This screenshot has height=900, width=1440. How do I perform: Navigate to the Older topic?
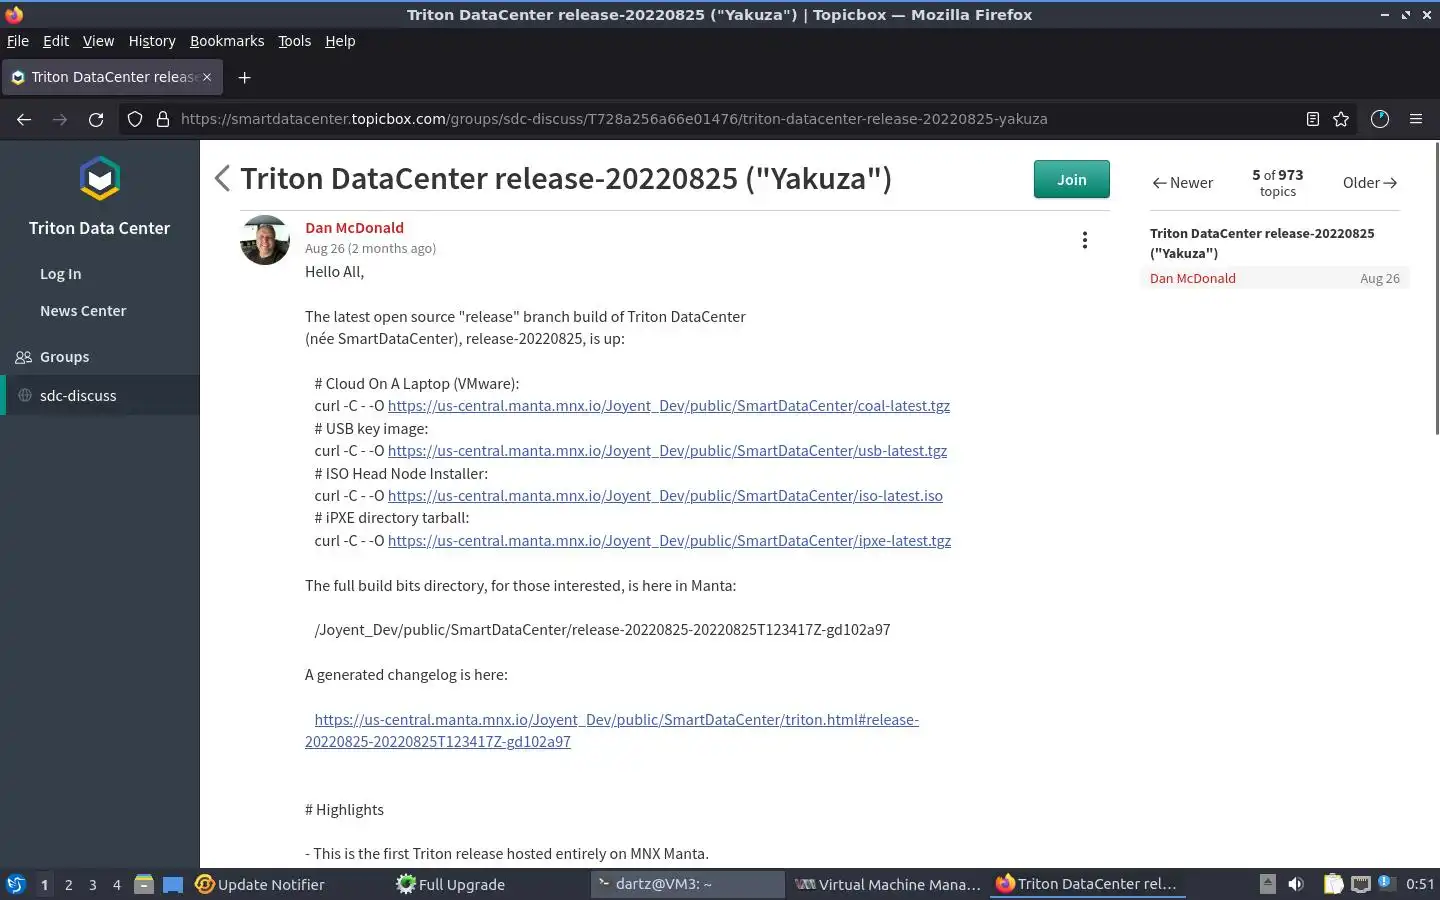pos(1370,183)
